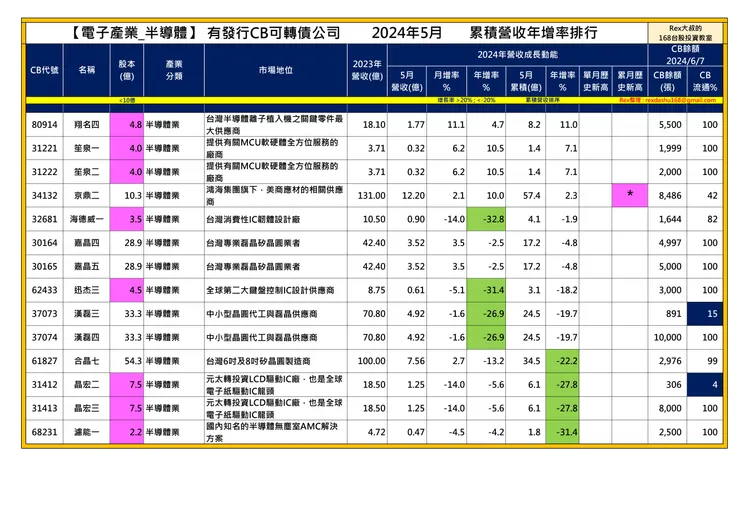Click May revenue cell 7.56
This screenshot has width=740, height=523.
click(x=407, y=361)
